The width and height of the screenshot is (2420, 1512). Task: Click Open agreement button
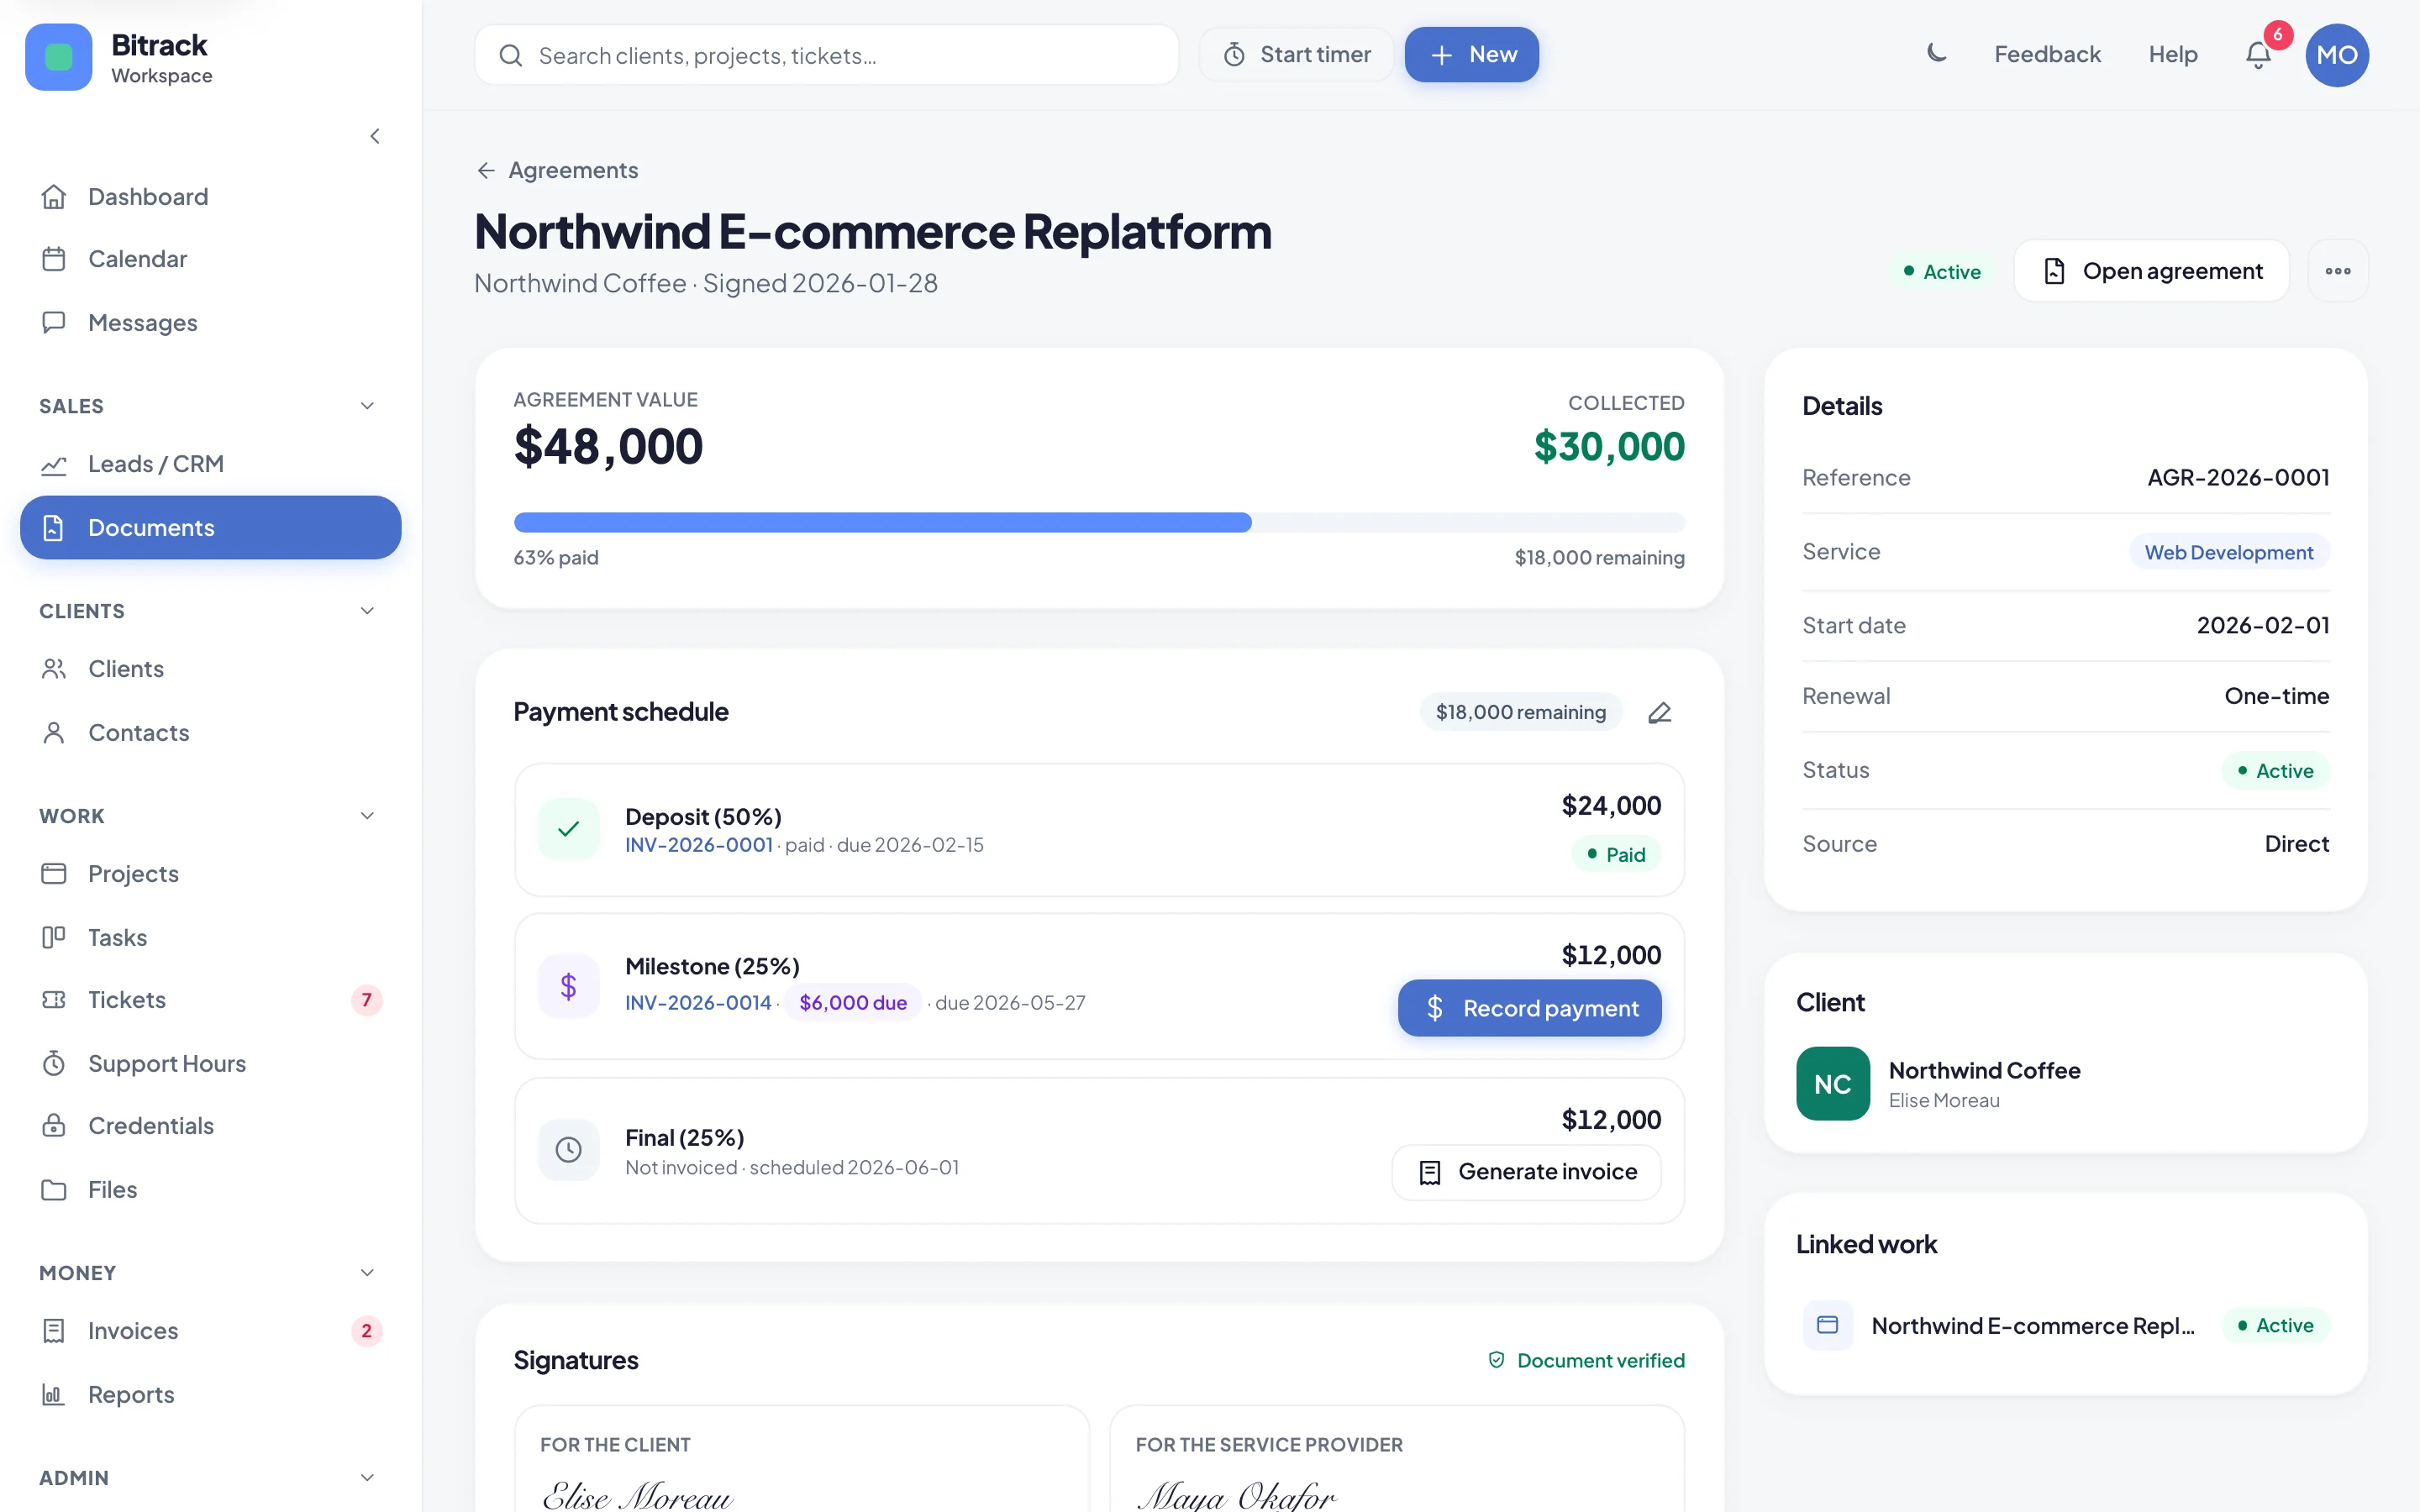click(2151, 271)
